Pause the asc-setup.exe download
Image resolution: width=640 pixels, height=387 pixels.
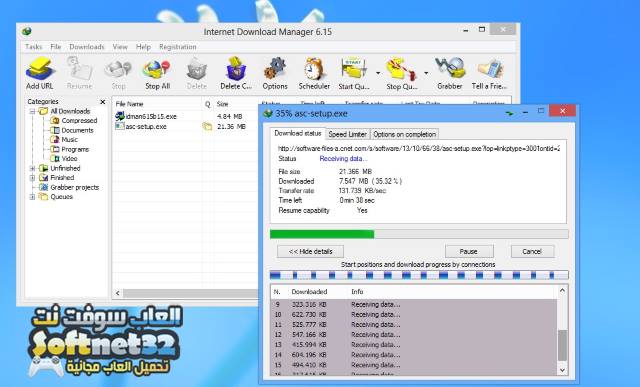(x=469, y=251)
